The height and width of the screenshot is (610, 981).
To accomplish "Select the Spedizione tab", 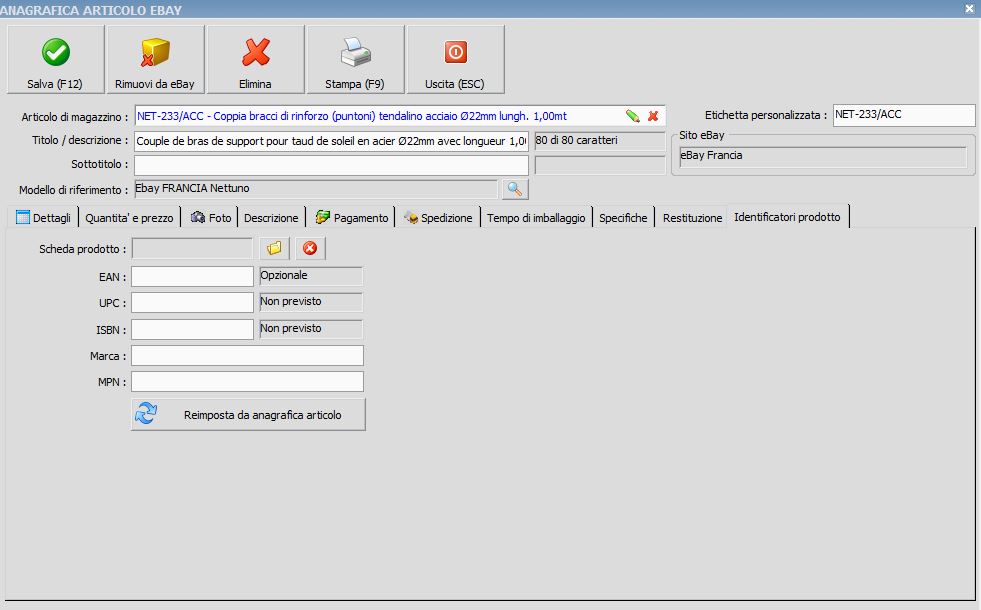I will 438,218.
